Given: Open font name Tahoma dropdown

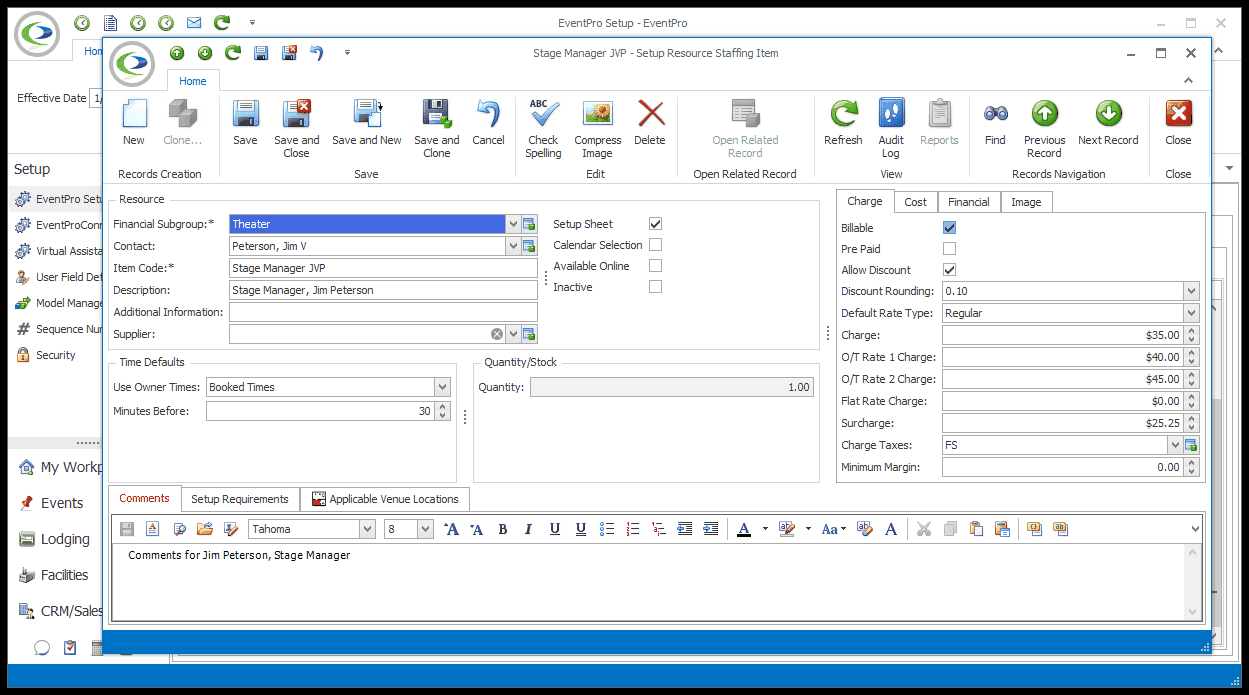Looking at the screenshot, I should pyautogui.click(x=367, y=529).
